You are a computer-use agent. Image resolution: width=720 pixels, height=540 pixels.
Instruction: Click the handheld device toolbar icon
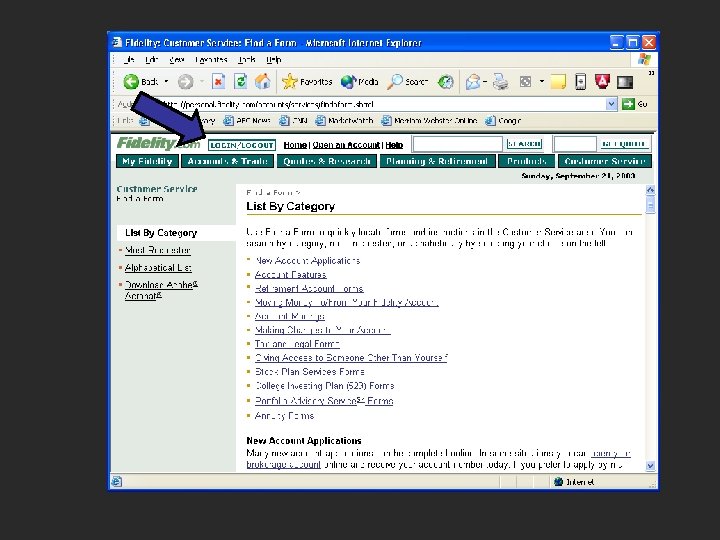click(580, 82)
